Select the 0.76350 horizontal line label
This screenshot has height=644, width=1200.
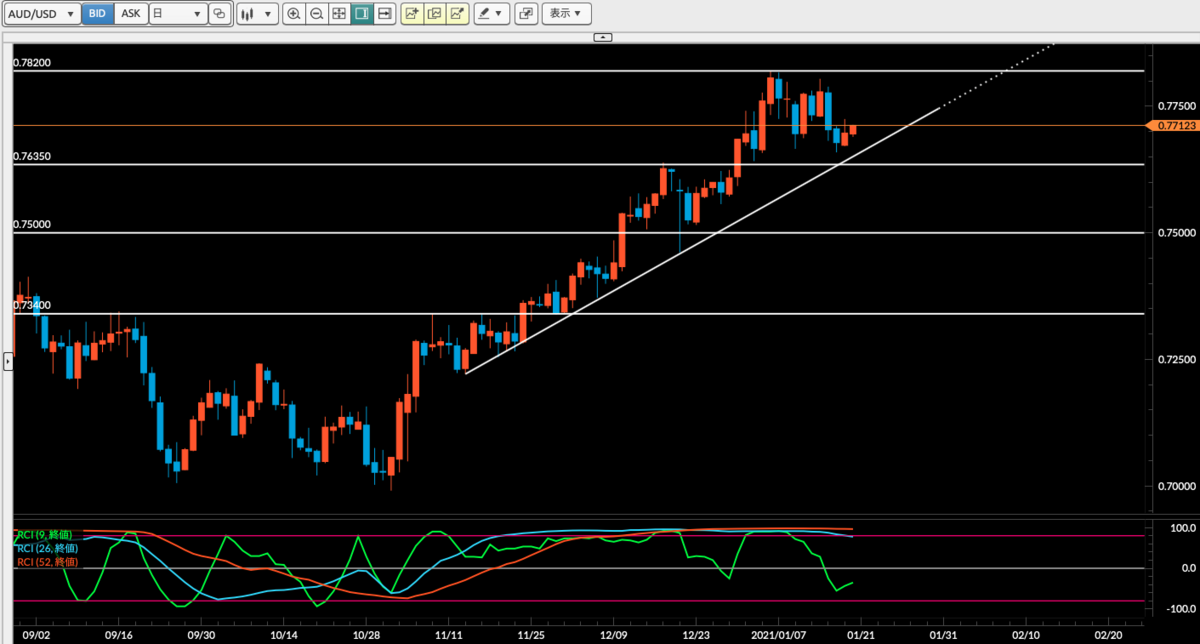point(32,157)
